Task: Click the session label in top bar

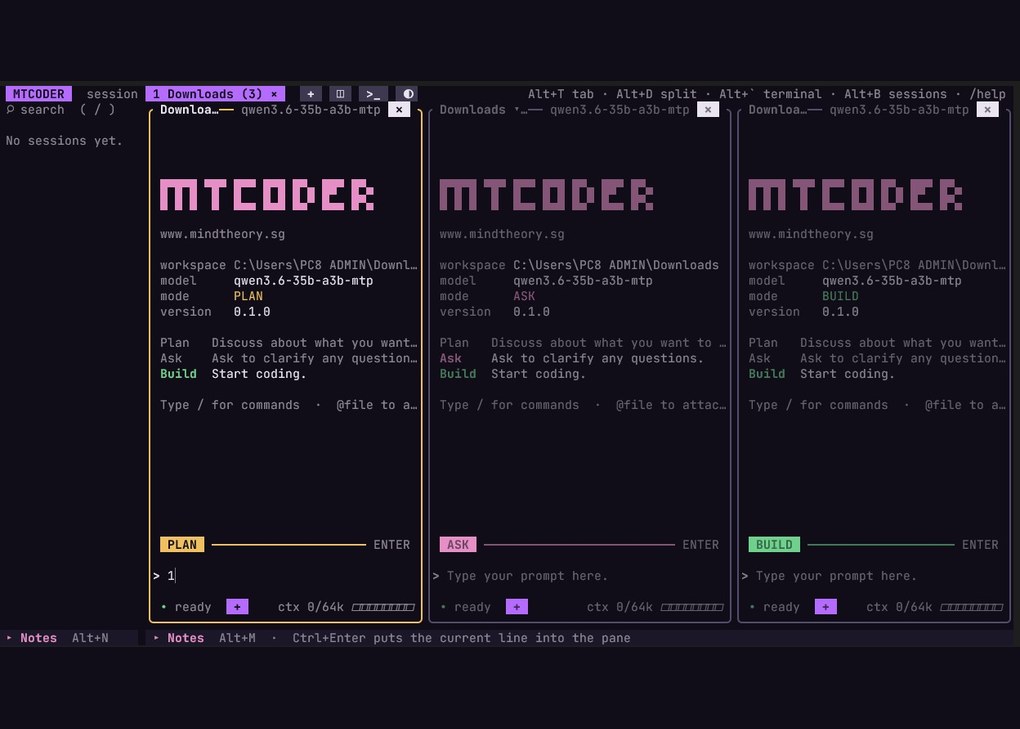Action: point(112,94)
